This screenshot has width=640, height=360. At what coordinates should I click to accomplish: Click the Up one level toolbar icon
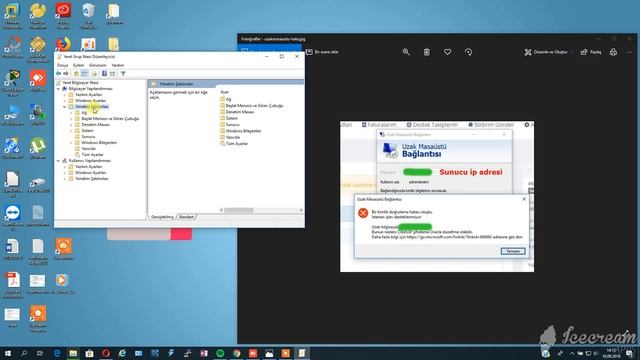[x=76, y=73]
